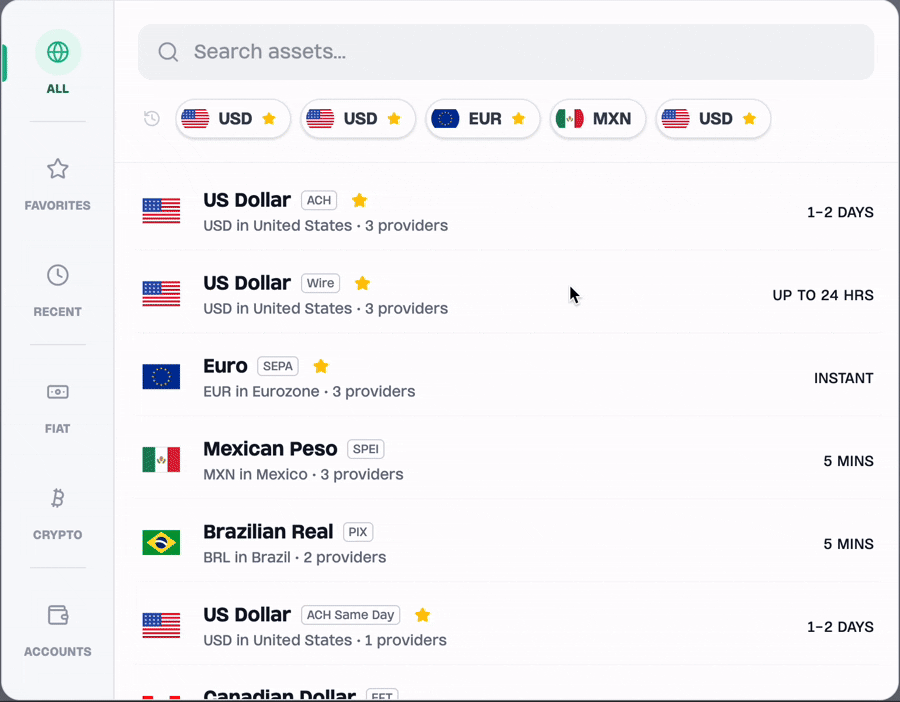The image size is (900, 702).
Task: Click the Accounts wallet icon
Action: coord(58,615)
